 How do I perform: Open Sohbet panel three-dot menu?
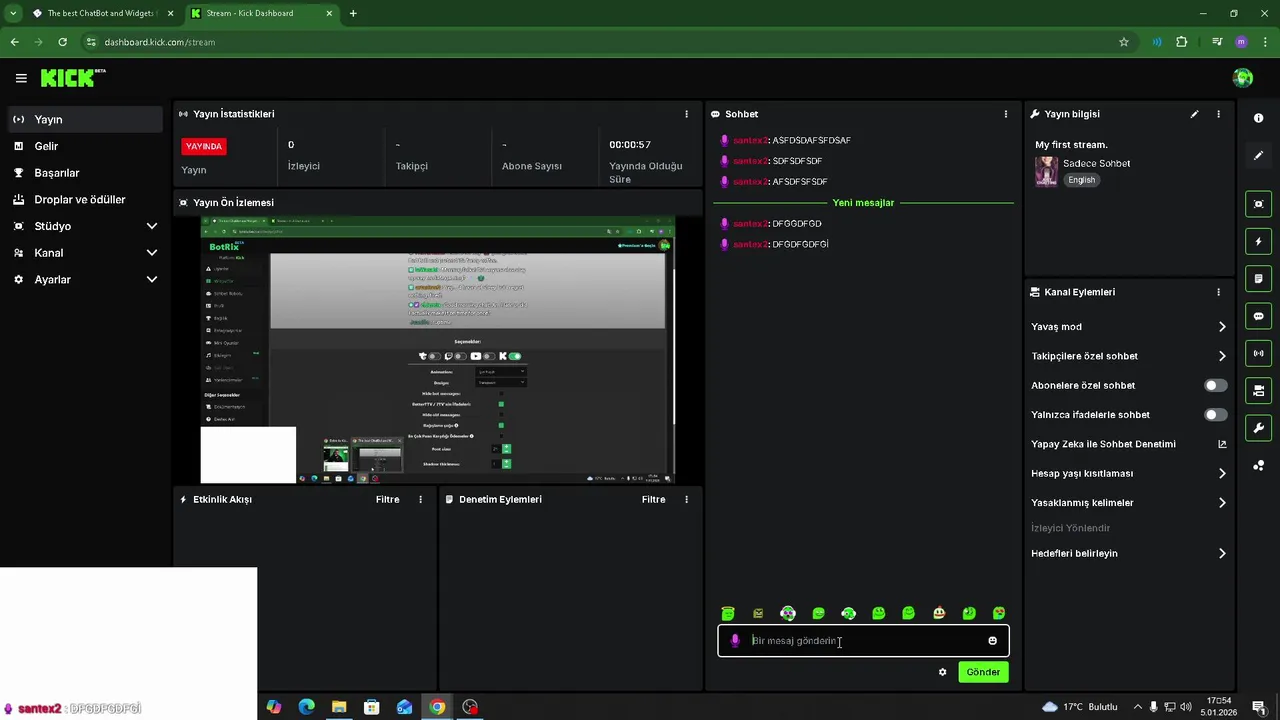tap(1006, 114)
